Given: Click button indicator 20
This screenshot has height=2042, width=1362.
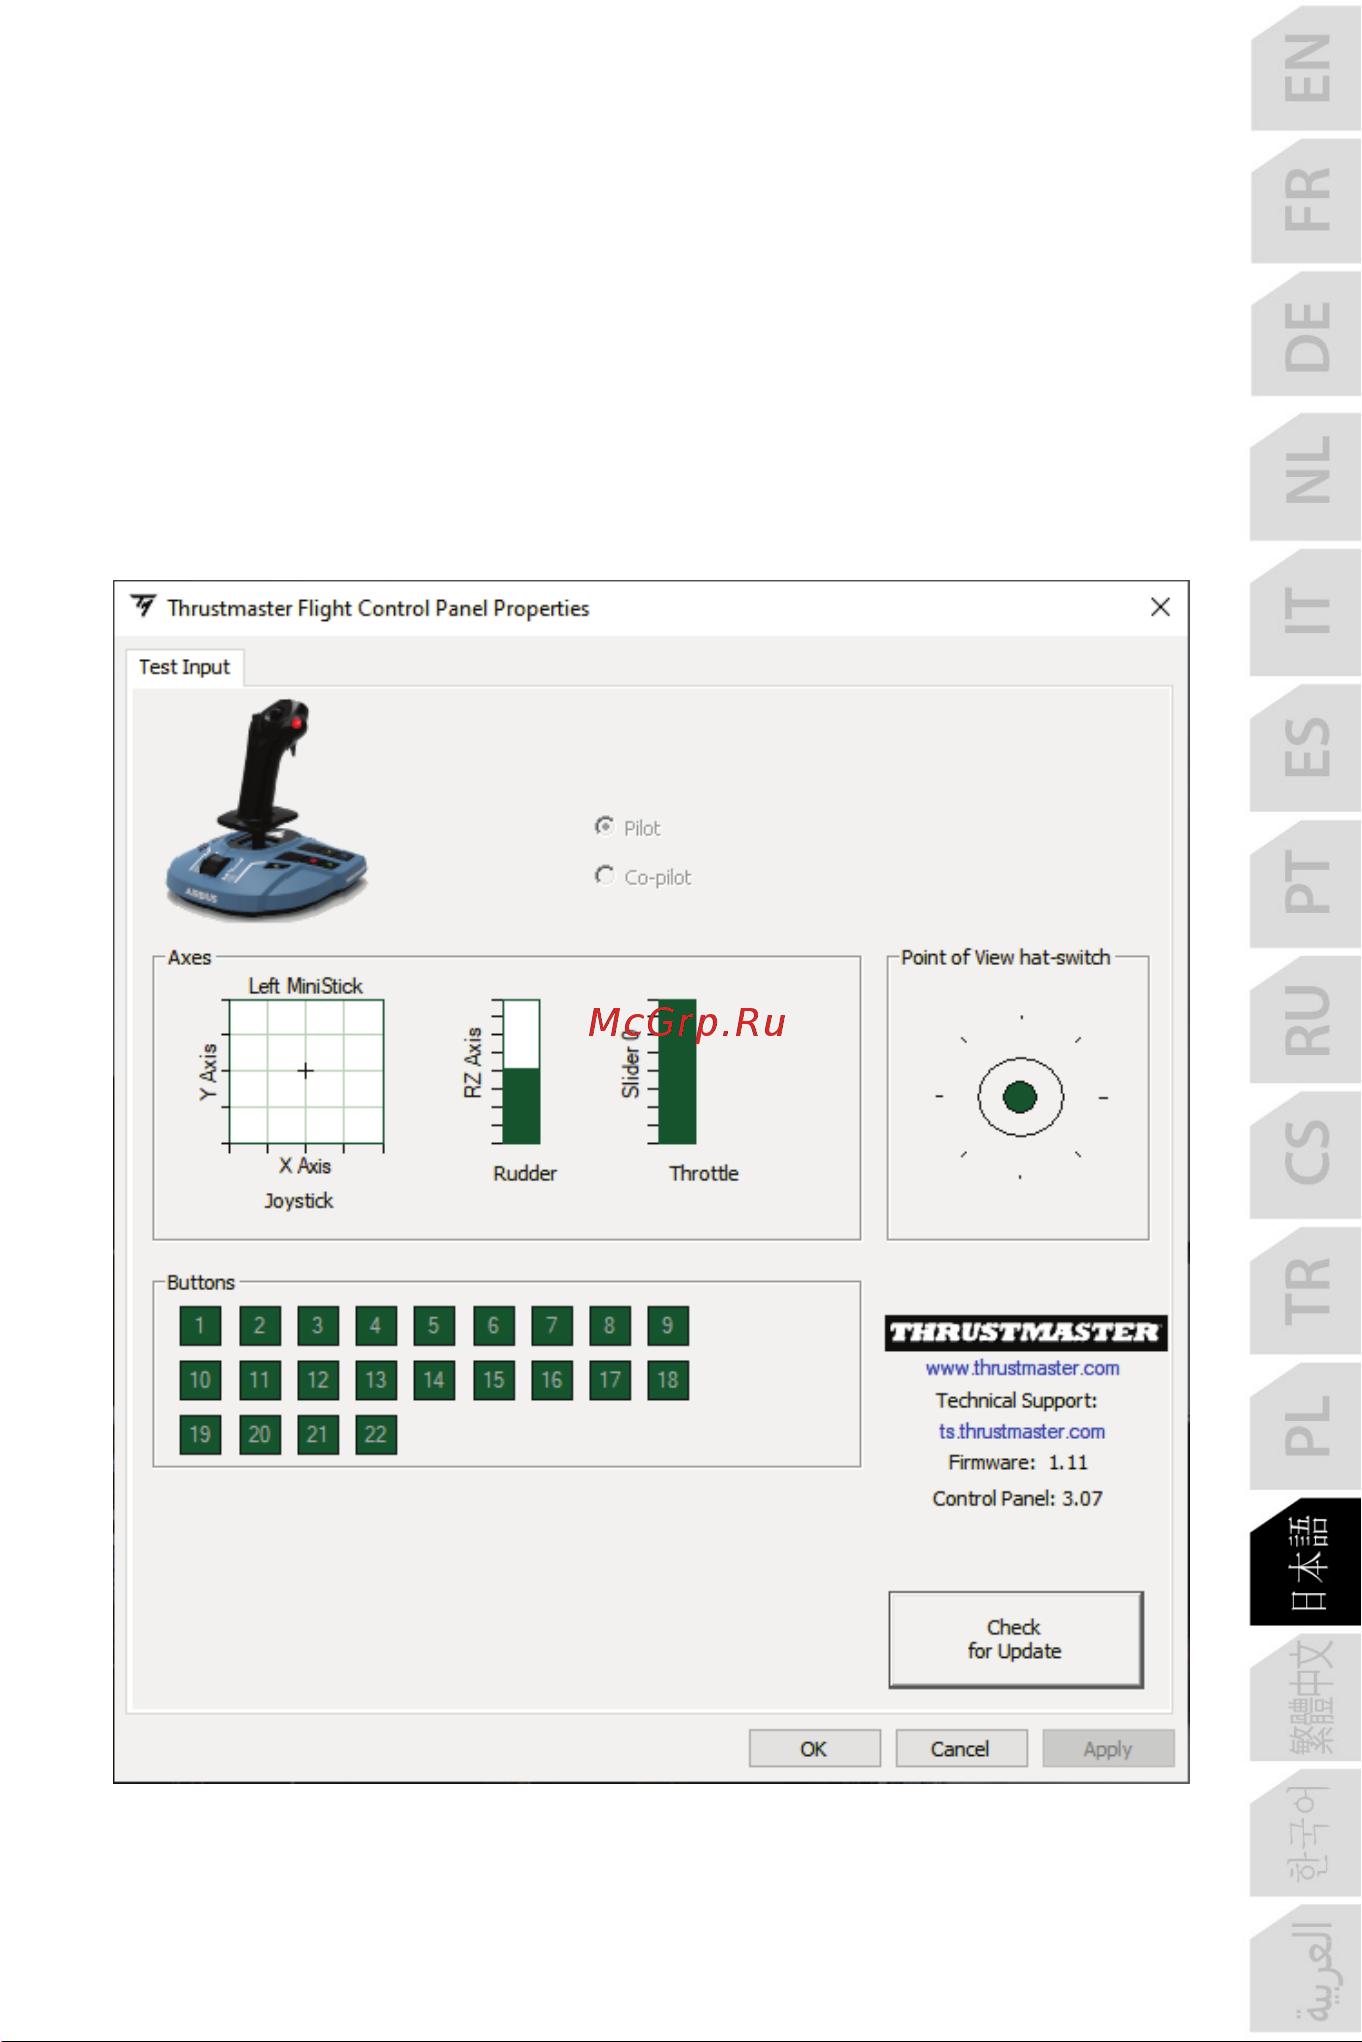Looking at the screenshot, I should pos(259,1435).
